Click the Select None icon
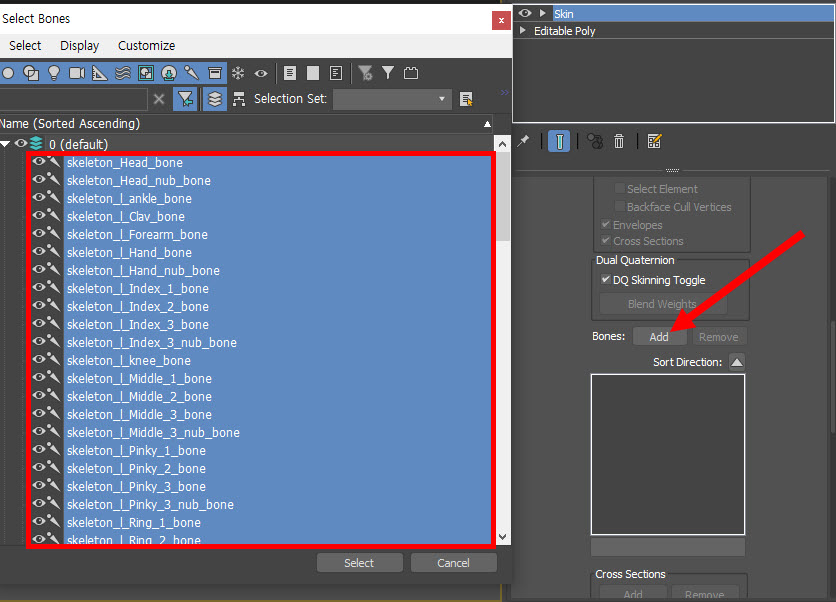 point(312,73)
